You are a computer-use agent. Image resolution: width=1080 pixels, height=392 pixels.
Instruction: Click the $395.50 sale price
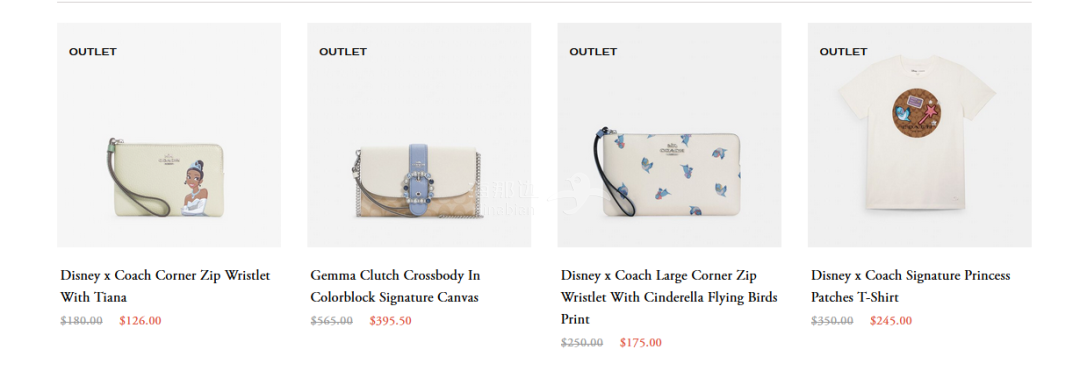point(391,320)
